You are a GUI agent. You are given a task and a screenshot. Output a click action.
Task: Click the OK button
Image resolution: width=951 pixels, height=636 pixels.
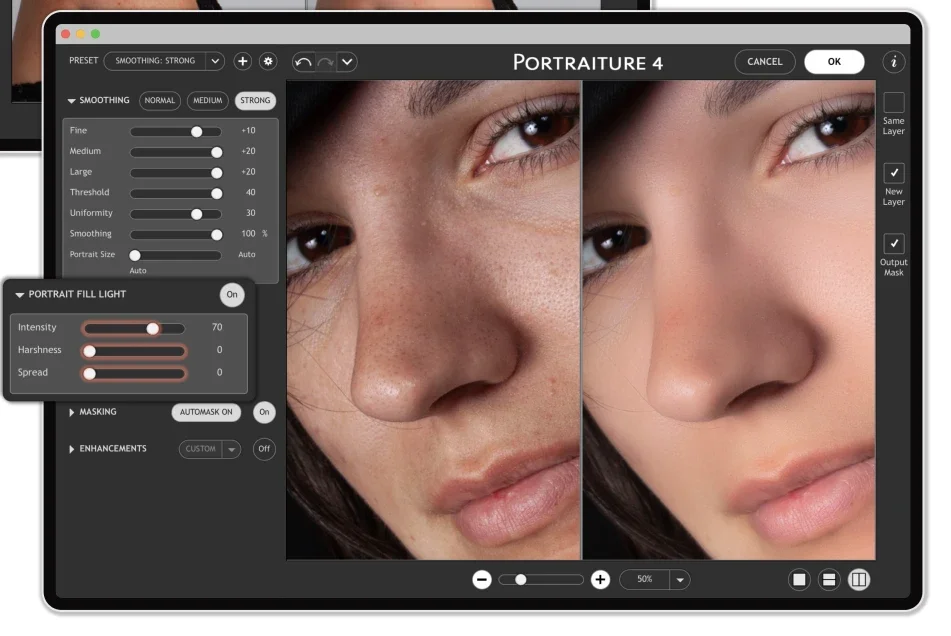834,62
